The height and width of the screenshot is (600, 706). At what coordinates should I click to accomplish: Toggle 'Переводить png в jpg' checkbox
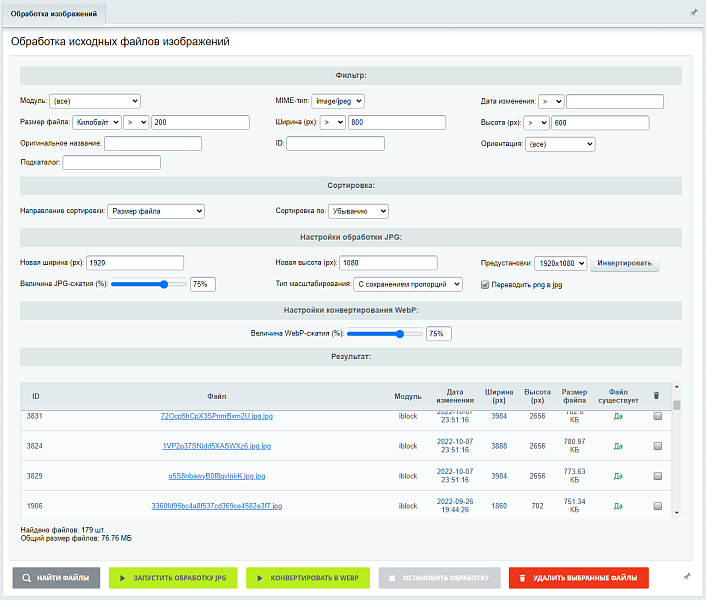point(486,284)
